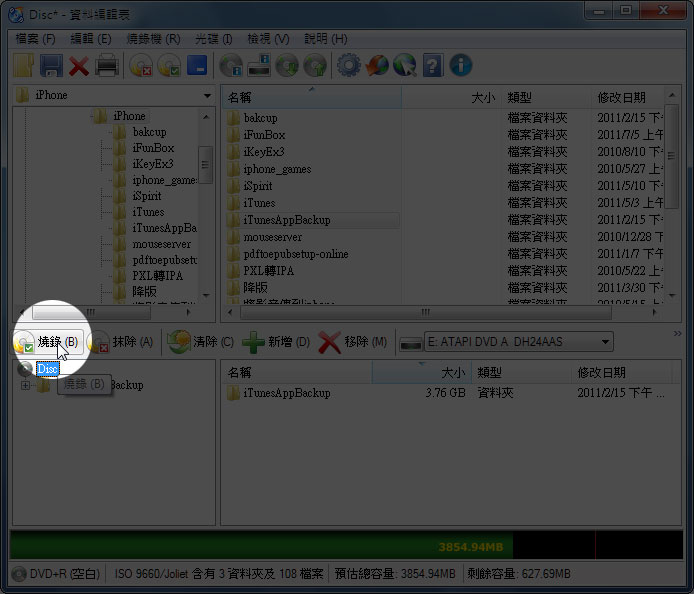The height and width of the screenshot is (594, 694).
Task: Open settings with the gear icon
Action: click(x=349, y=66)
